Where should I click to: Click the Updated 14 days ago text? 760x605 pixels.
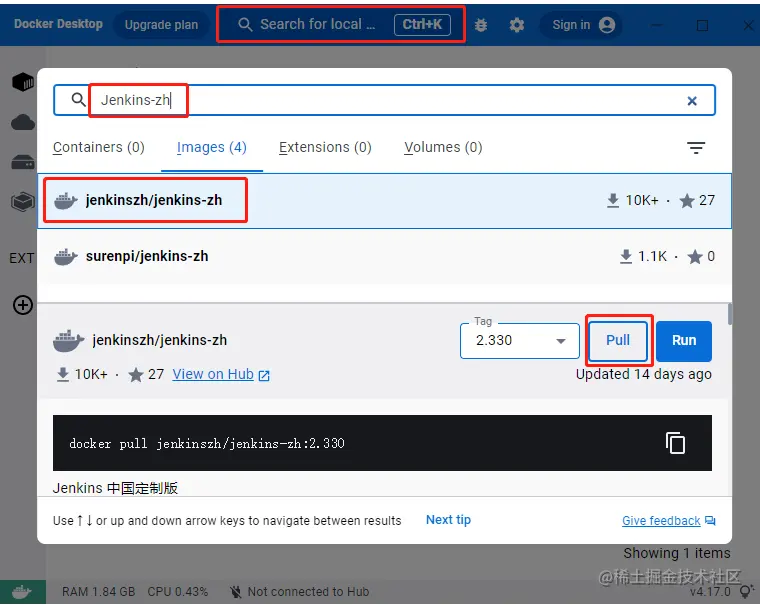pos(644,374)
